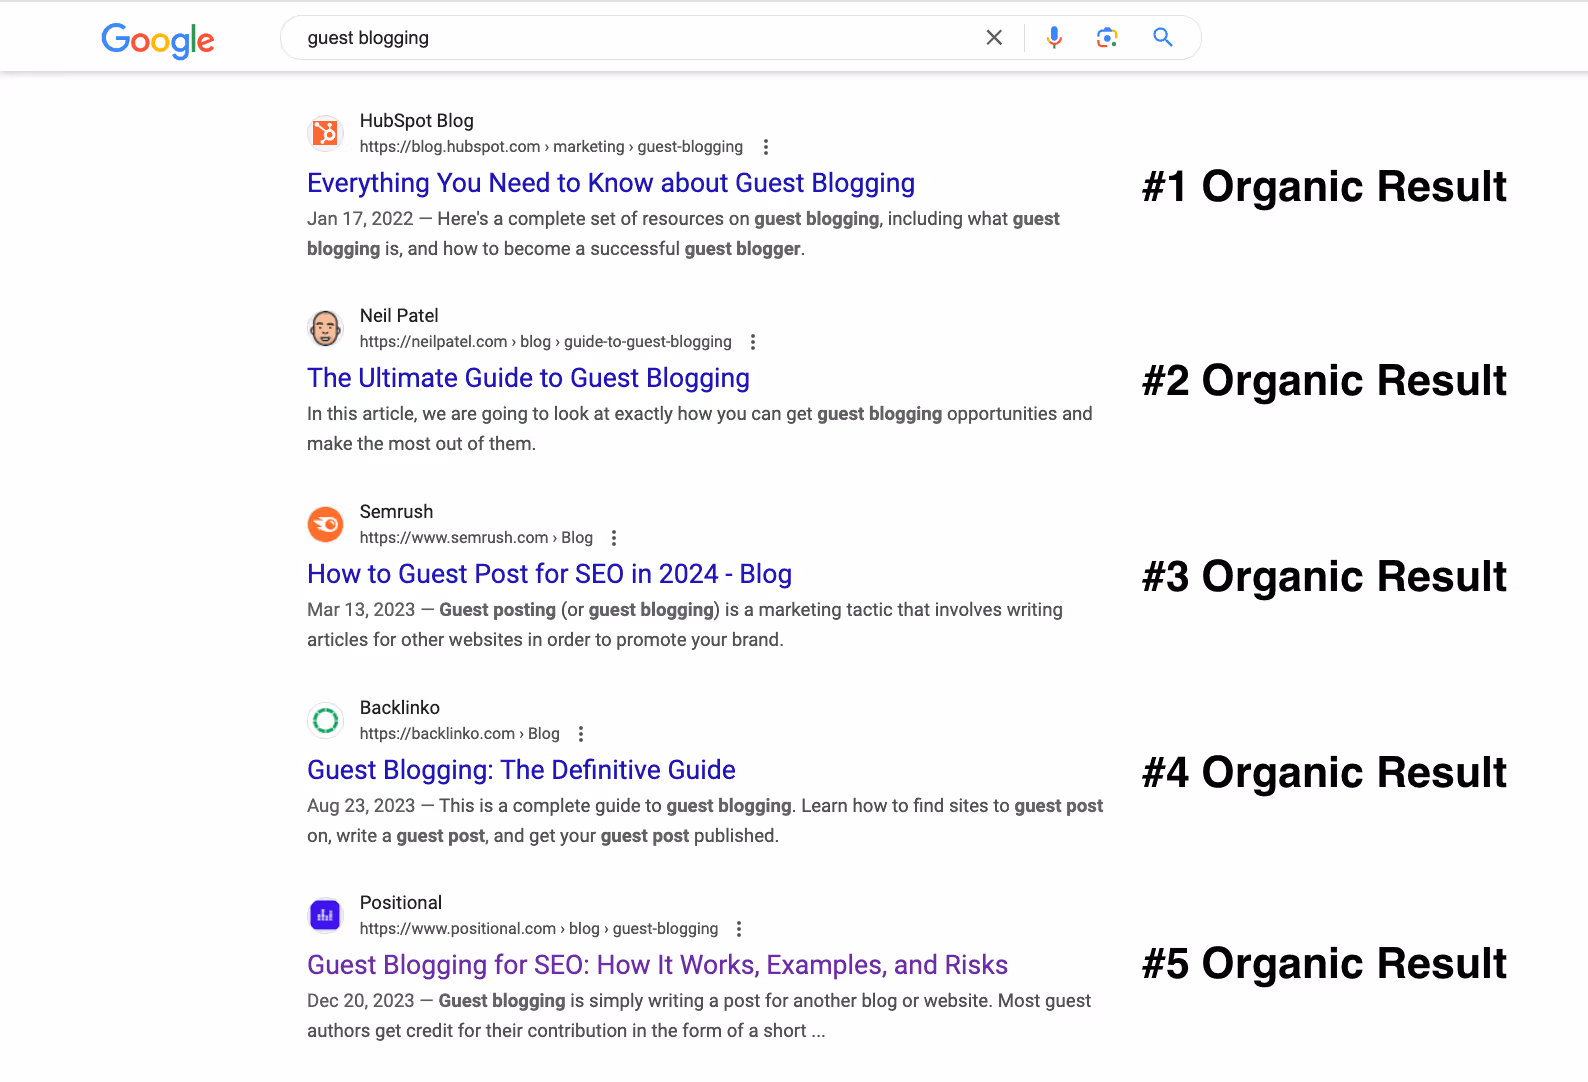Image resolution: width=1588 pixels, height=1082 pixels.
Task: Click the Neil Patel site name
Action: [x=399, y=316]
